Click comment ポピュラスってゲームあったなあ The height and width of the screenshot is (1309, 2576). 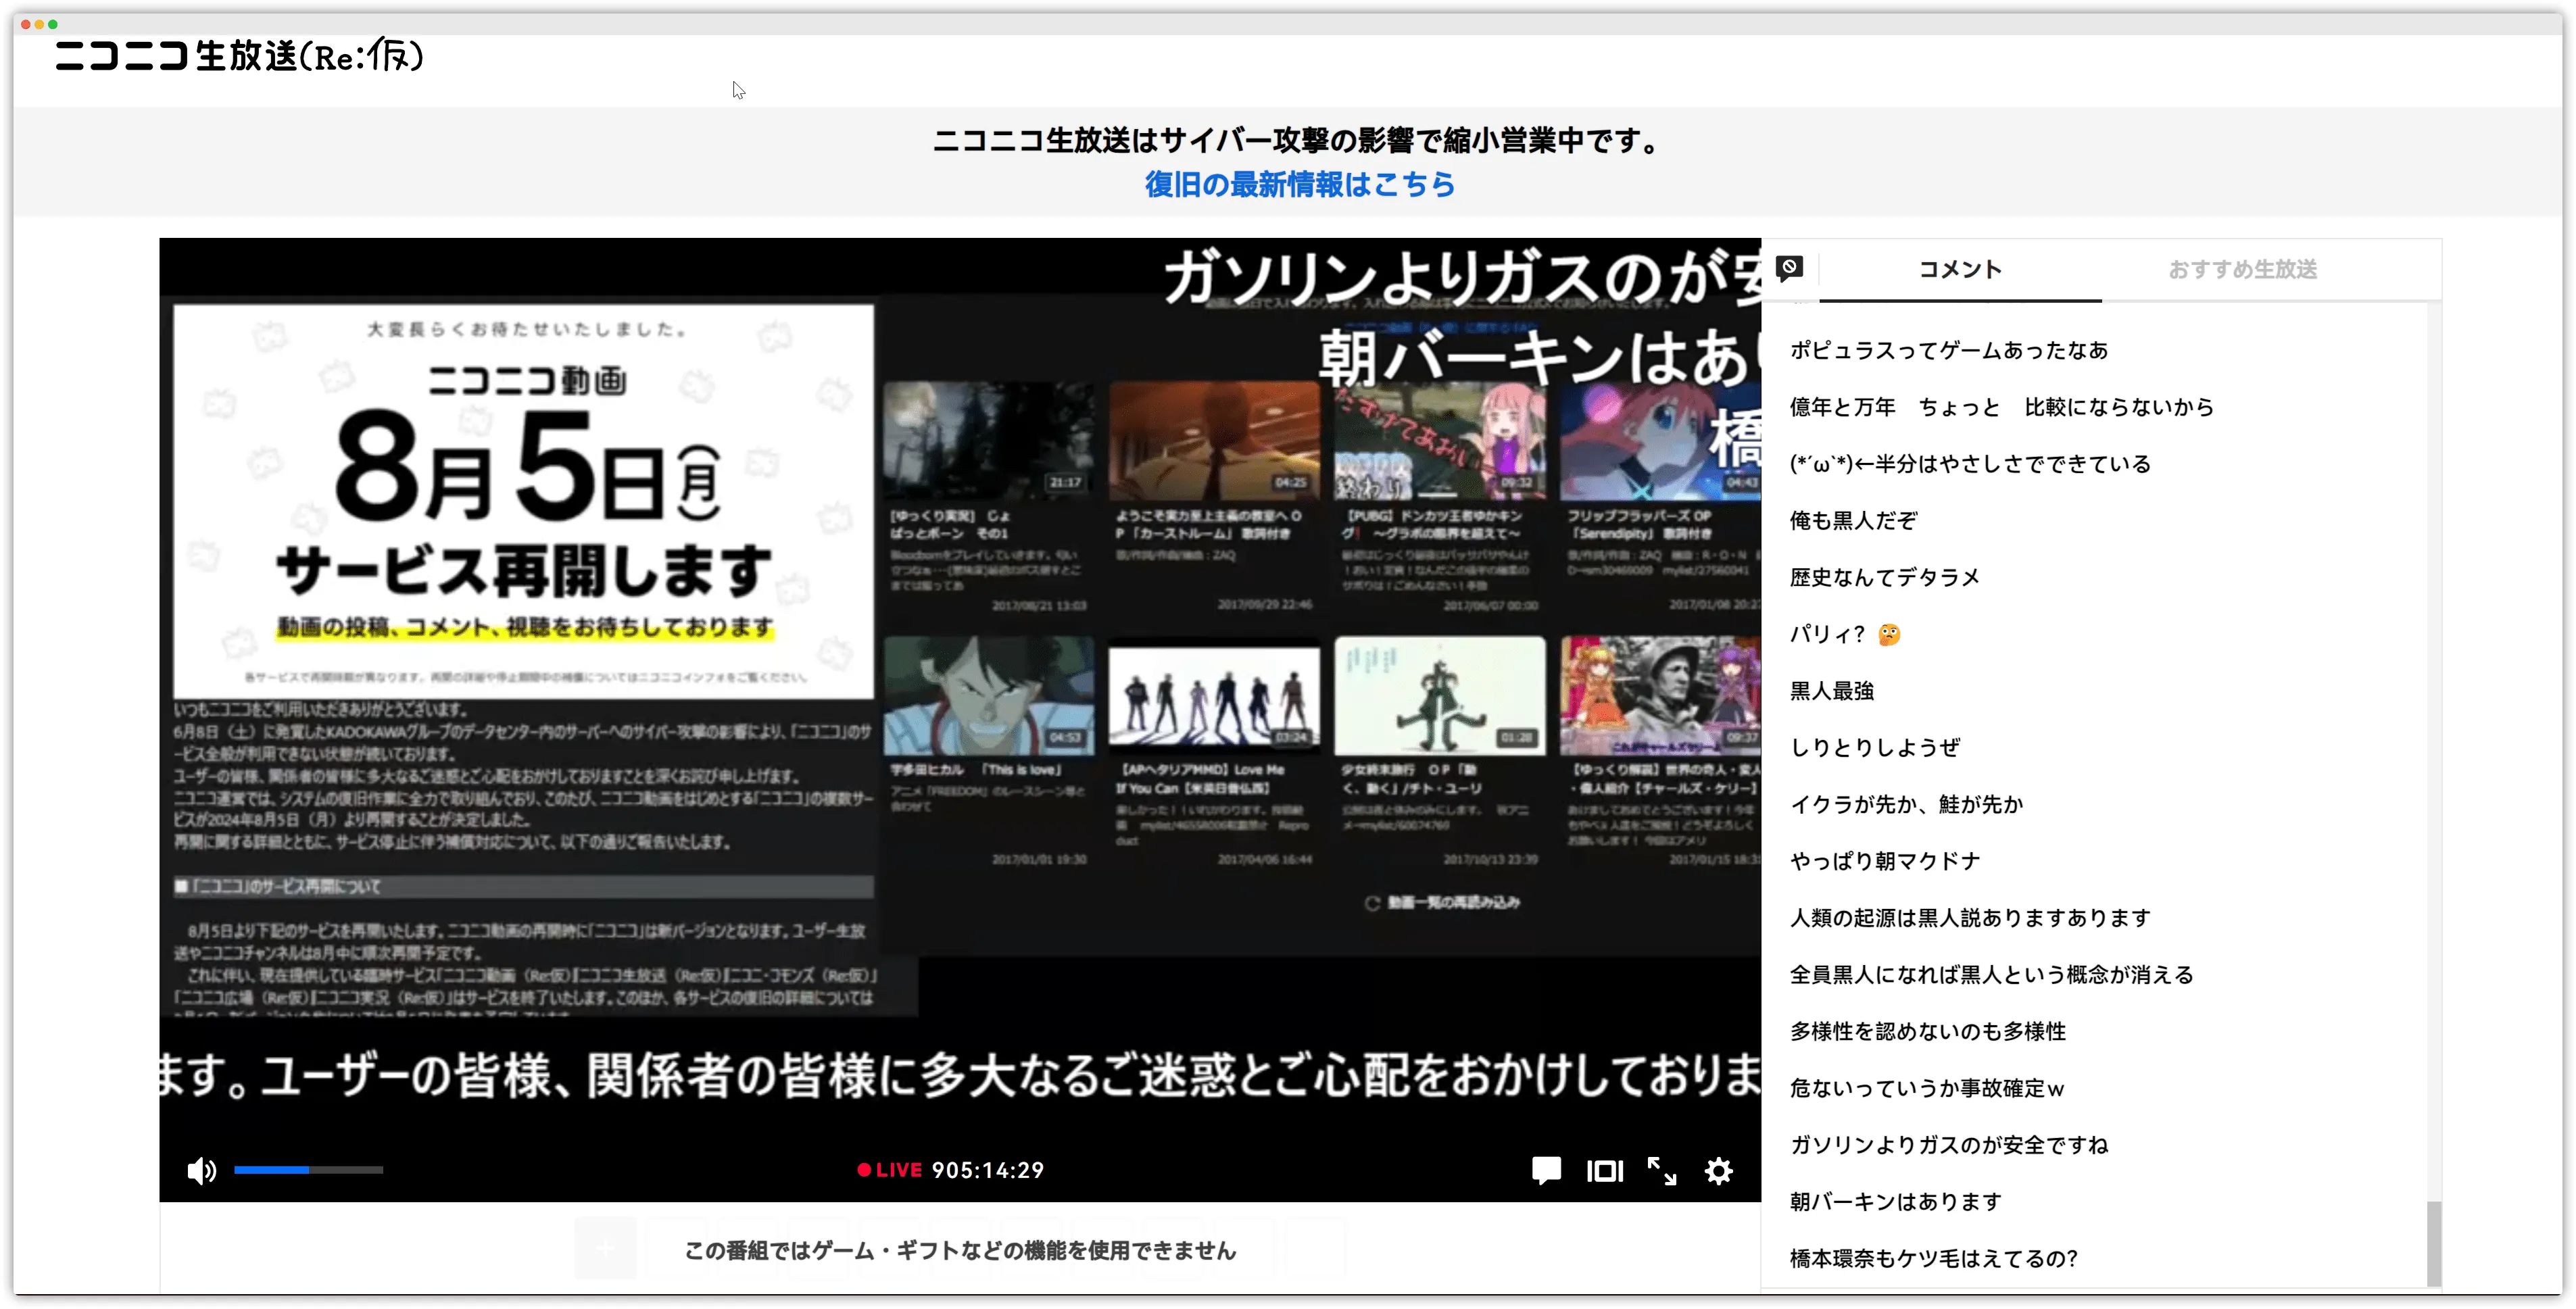(x=1949, y=350)
